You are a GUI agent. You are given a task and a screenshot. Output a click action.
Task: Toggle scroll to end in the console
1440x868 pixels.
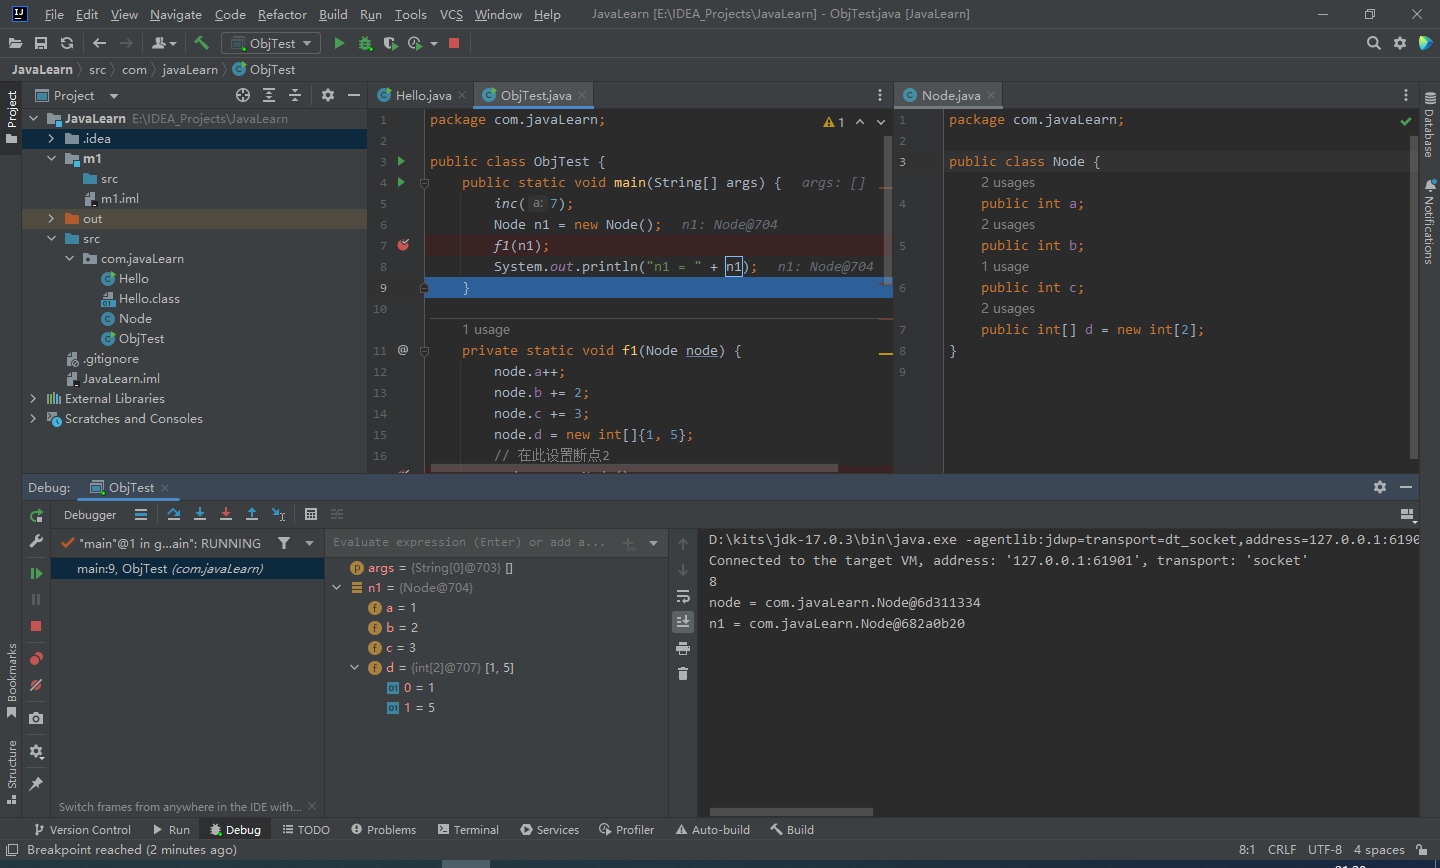pyautogui.click(x=683, y=621)
